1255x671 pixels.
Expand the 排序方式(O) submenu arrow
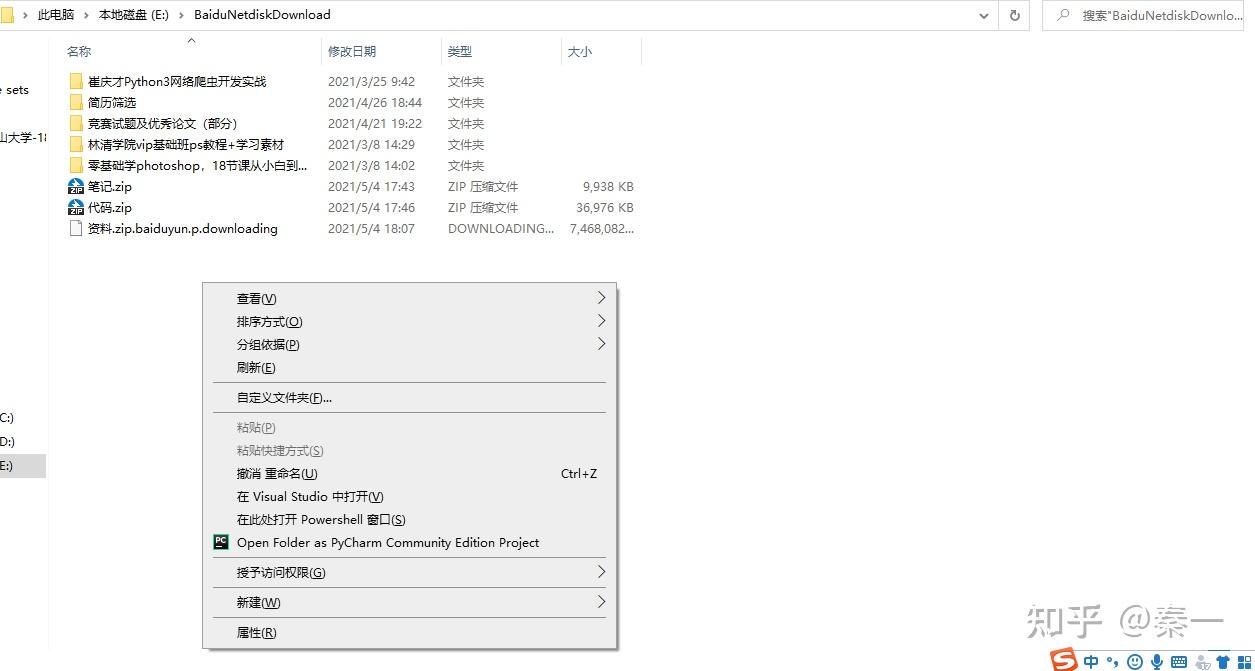601,321
